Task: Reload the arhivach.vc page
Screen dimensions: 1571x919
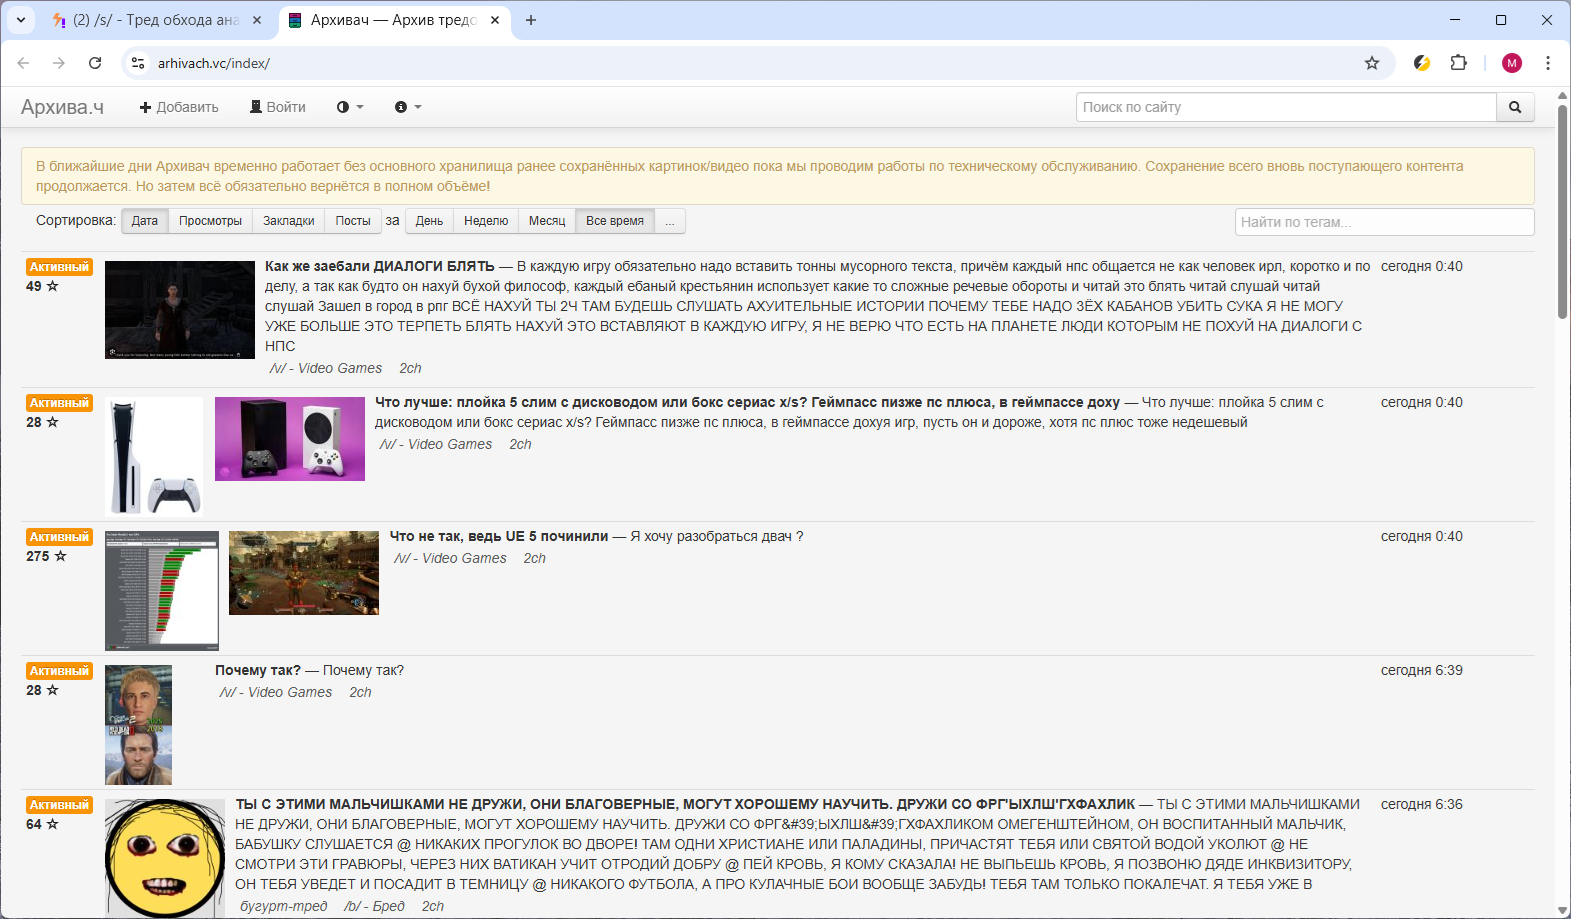Action: [x=95, y=63]
